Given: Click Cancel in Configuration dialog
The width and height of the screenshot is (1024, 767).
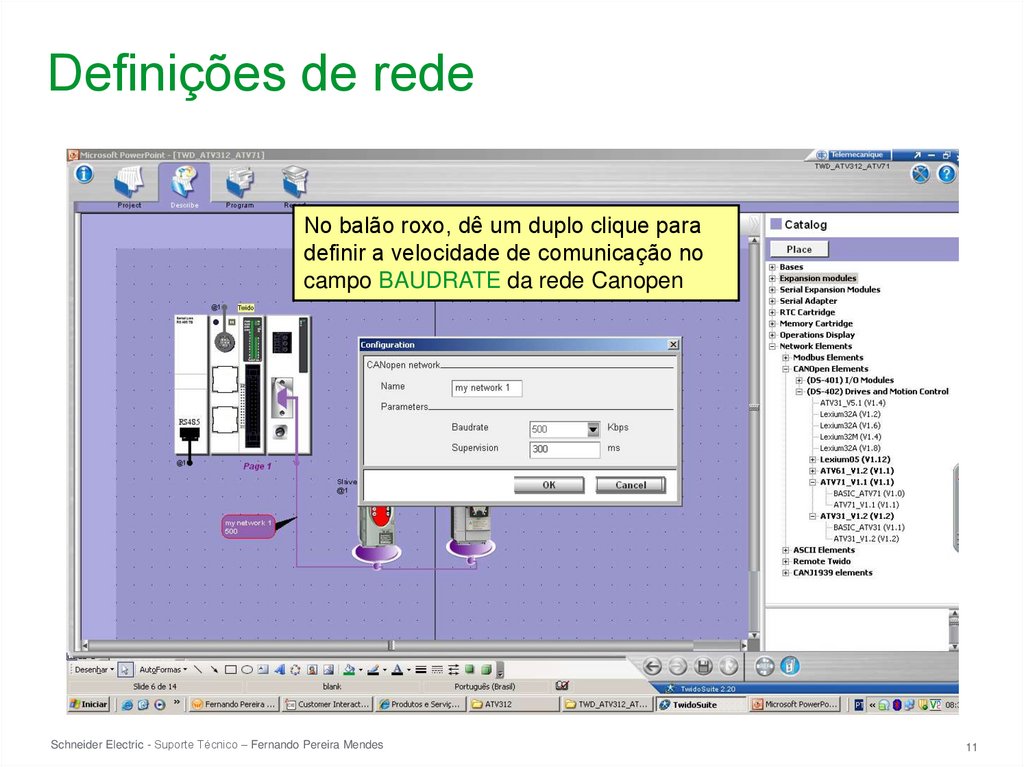Looking at the screenshot, I should click(x=630, y=485).
